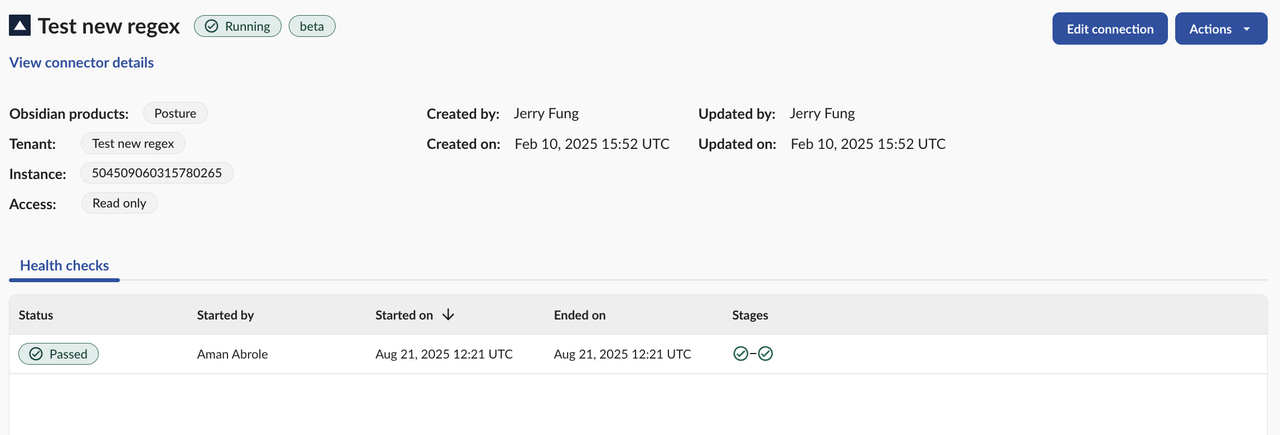The width and height of the screenshot is (1280, 435).
Task: Click the first stage checkmark icon
Action: [x=740, y=354]
